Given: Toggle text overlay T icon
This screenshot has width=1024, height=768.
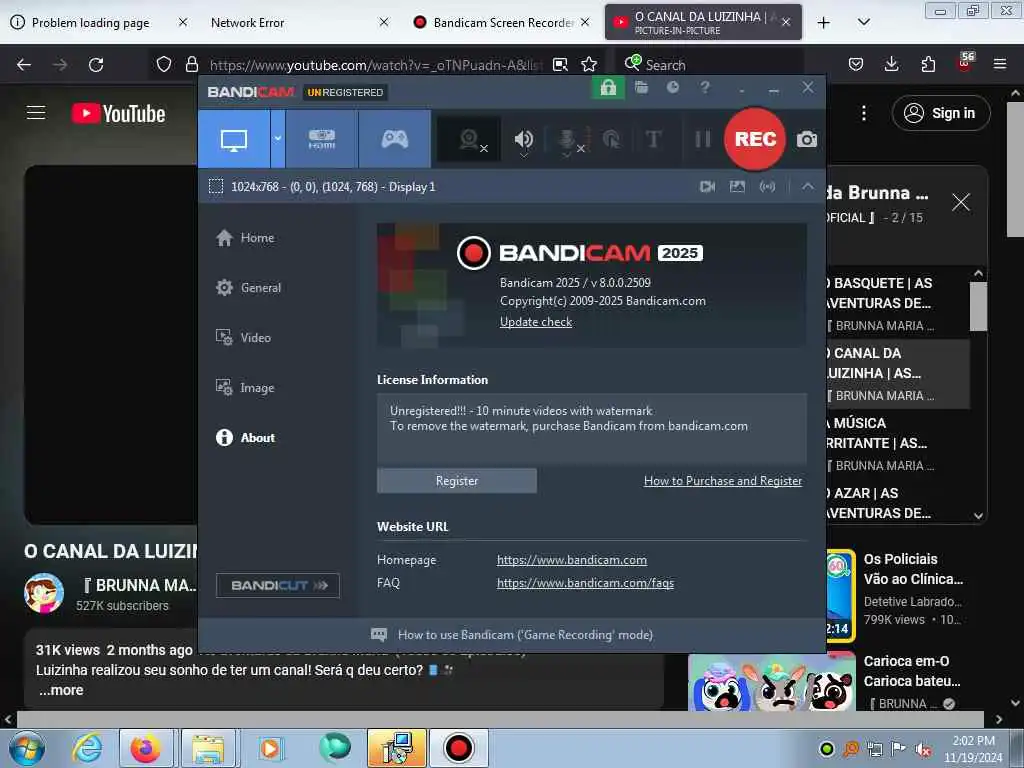Looking at the screenshot, I should coord(653,139).
